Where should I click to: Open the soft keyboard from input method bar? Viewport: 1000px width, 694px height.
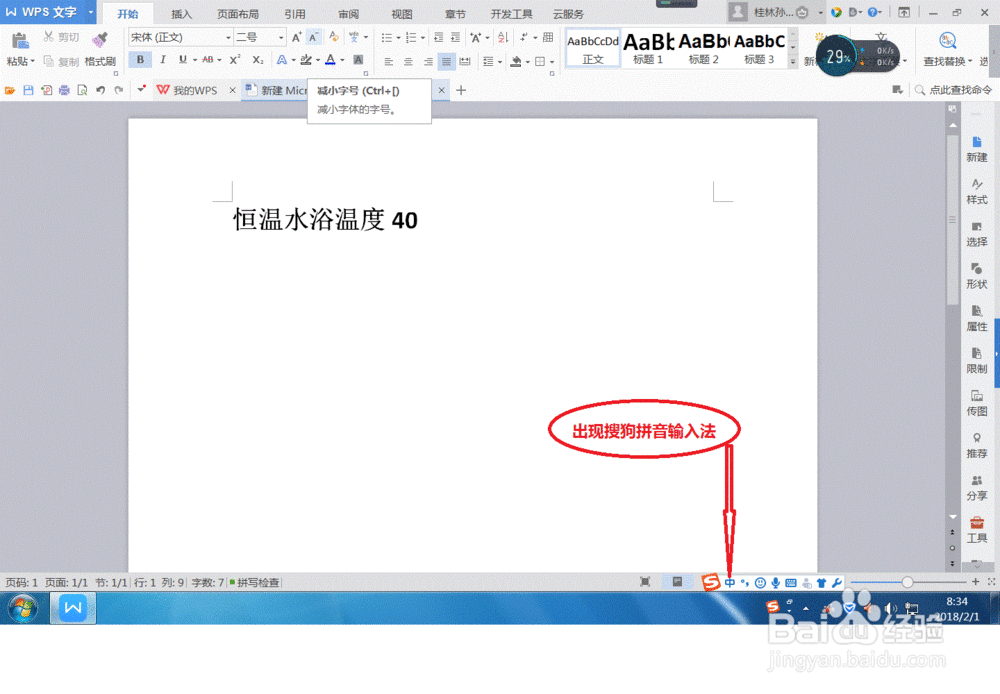[791, 582]
